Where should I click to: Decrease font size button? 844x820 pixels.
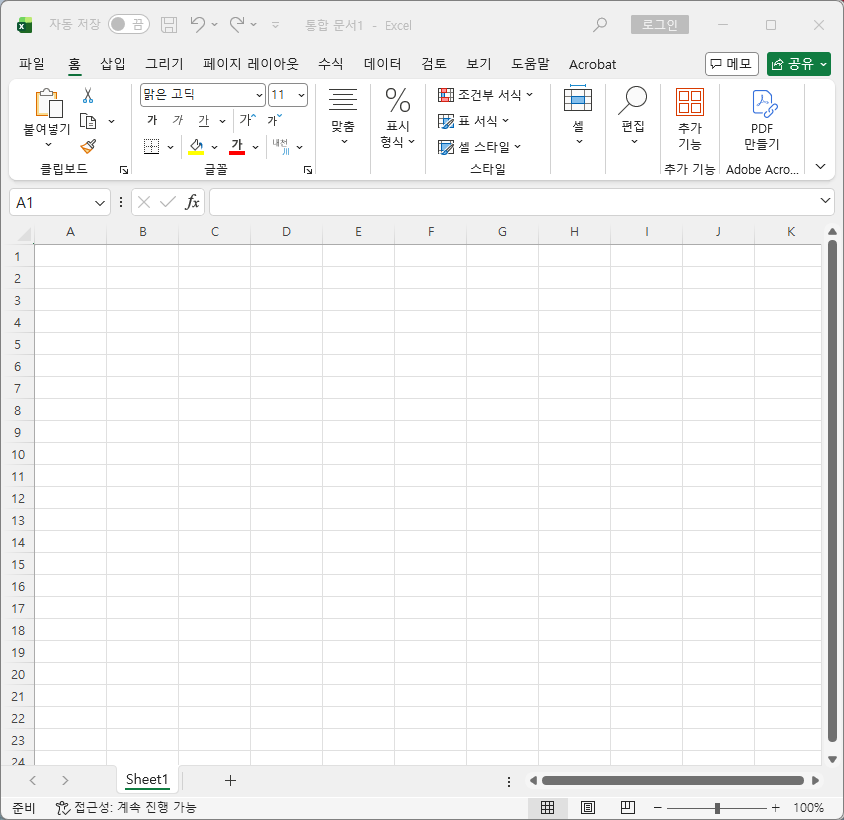click(275, 120)
